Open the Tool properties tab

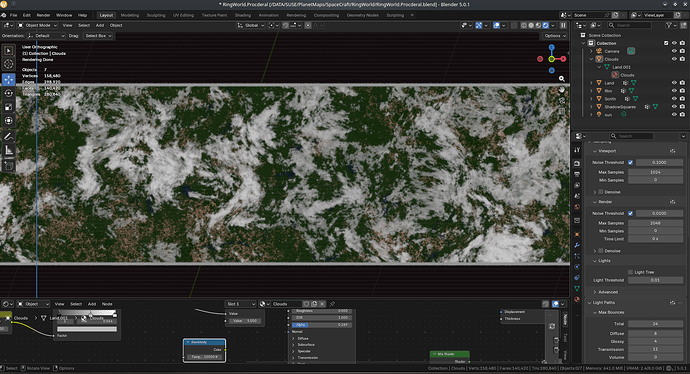point(577,150)
